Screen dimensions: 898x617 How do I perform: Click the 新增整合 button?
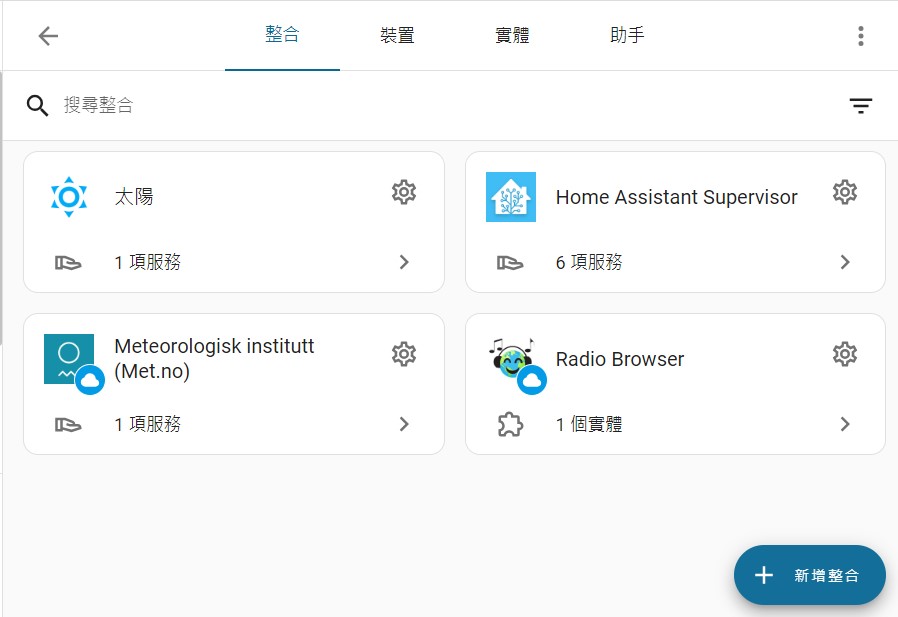click(x=809, y=575)
